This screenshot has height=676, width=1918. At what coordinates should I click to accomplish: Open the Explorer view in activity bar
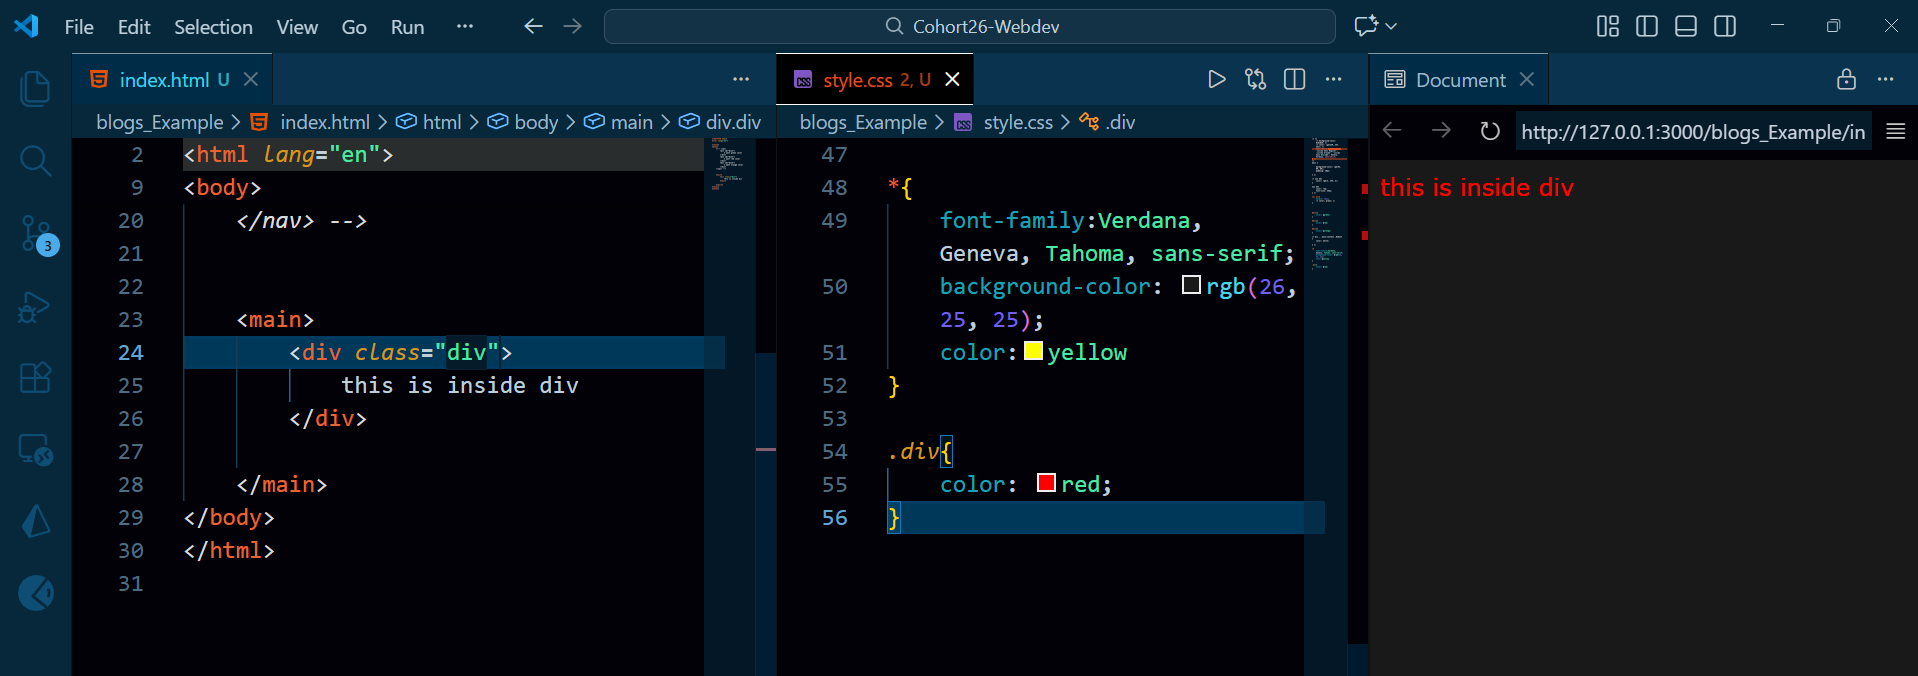pyautogui.click(x=35, y=89)
